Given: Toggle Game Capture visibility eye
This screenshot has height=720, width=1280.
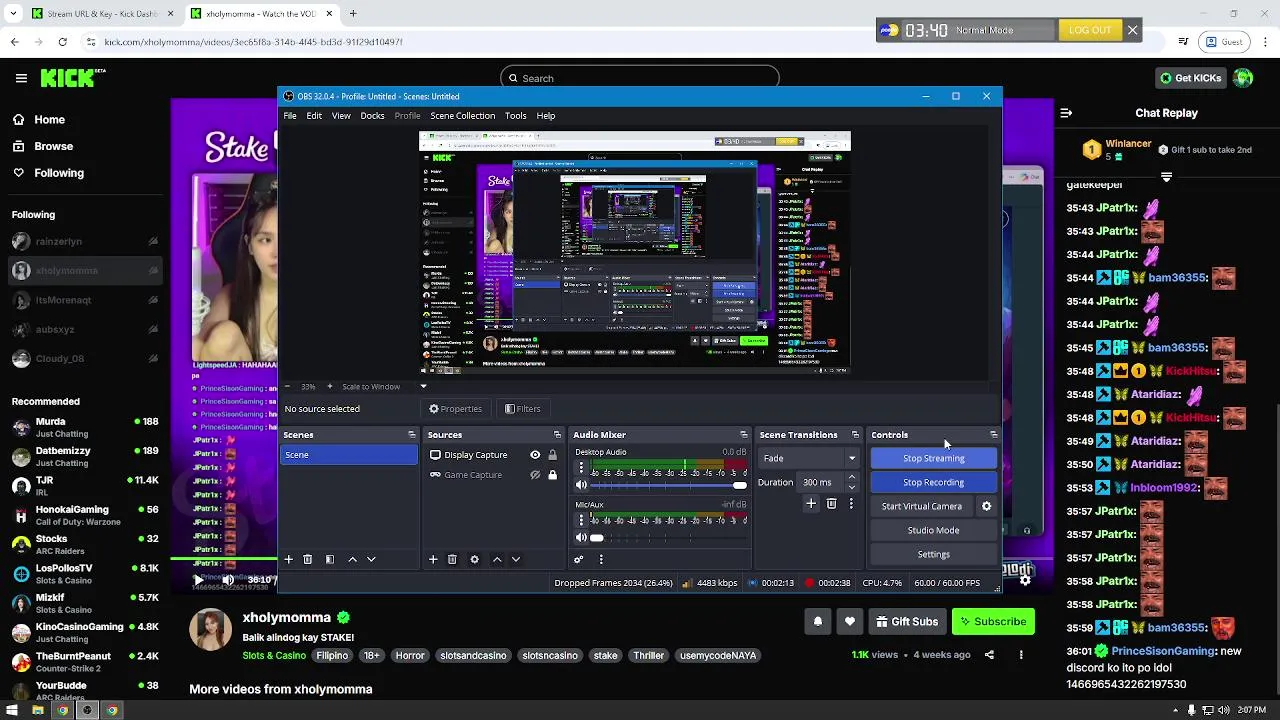Looking at the screenshot, I should click(535, 475).
